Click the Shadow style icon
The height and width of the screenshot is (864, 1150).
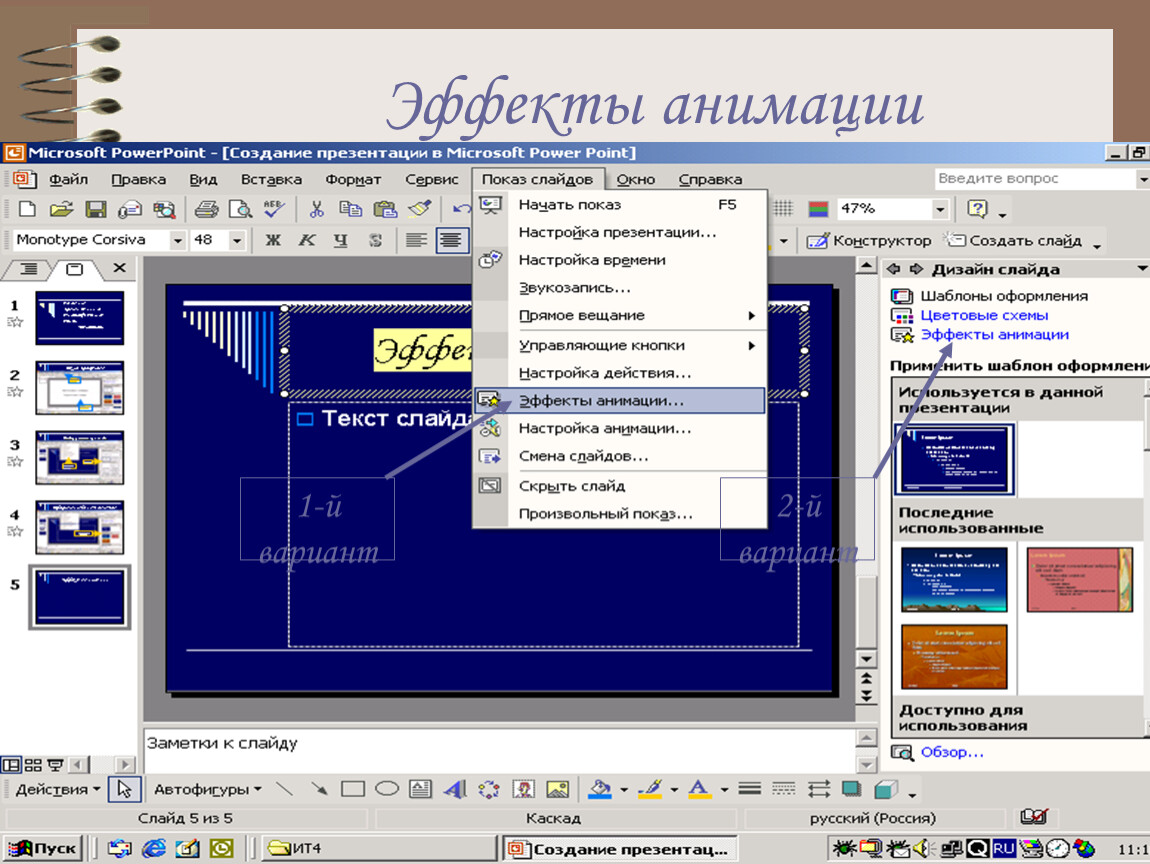coord(851,789)
